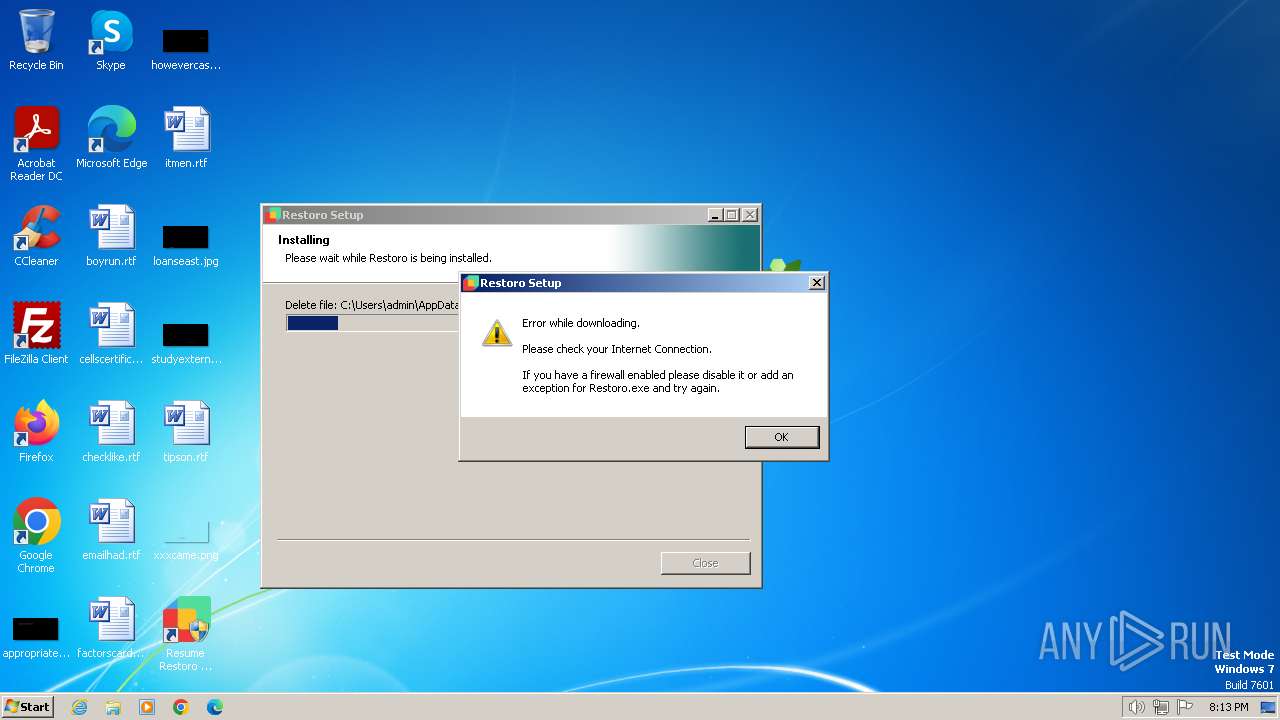Select the Recycle Bin desktop icon
The image size is (1280, 720).
tap(36, 40)
